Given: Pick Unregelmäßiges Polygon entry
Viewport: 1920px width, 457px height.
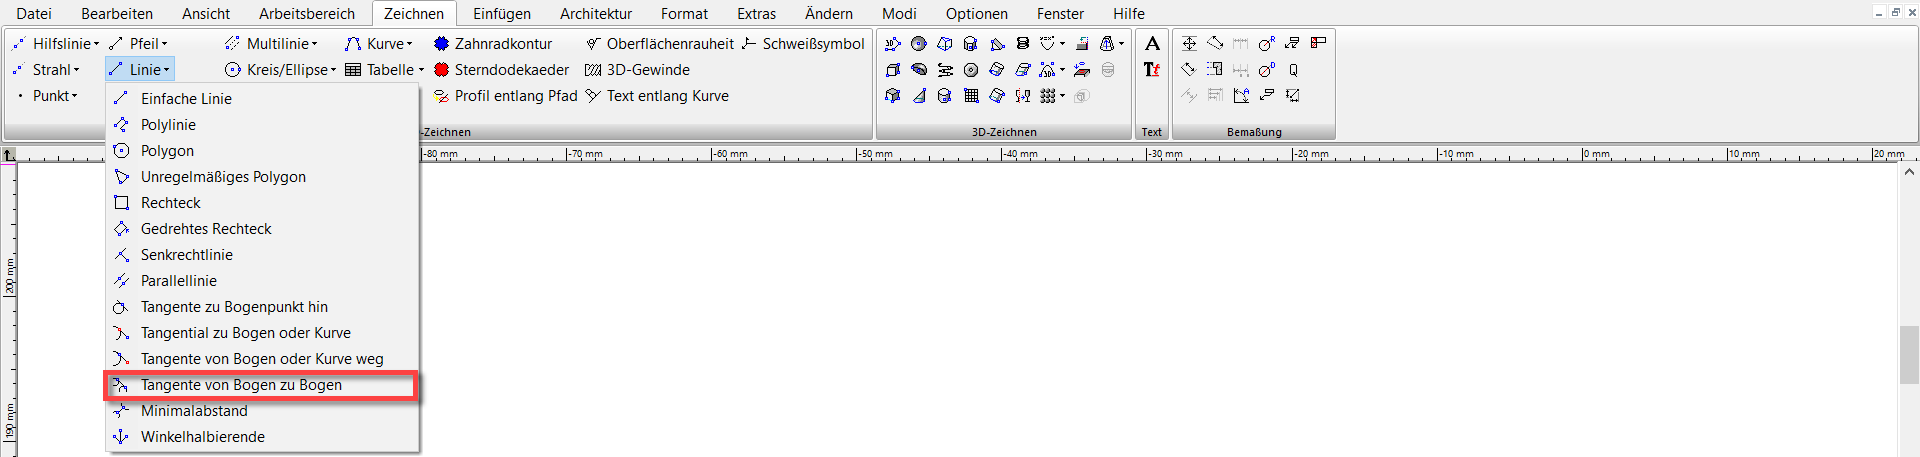Looking at the screenshot, I should (x=262, y=176).
